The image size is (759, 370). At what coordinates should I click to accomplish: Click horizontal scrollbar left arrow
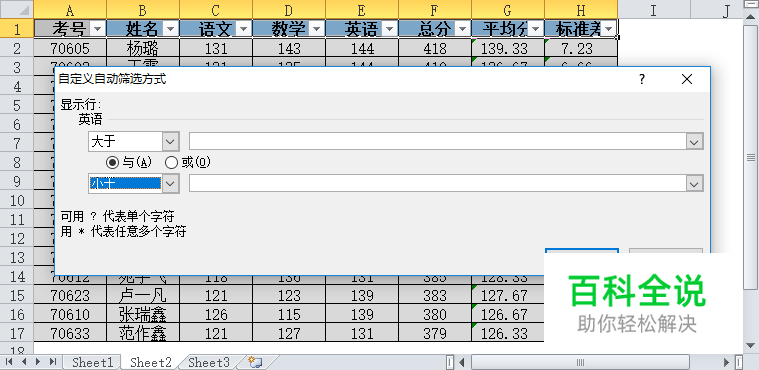point(462,362)
